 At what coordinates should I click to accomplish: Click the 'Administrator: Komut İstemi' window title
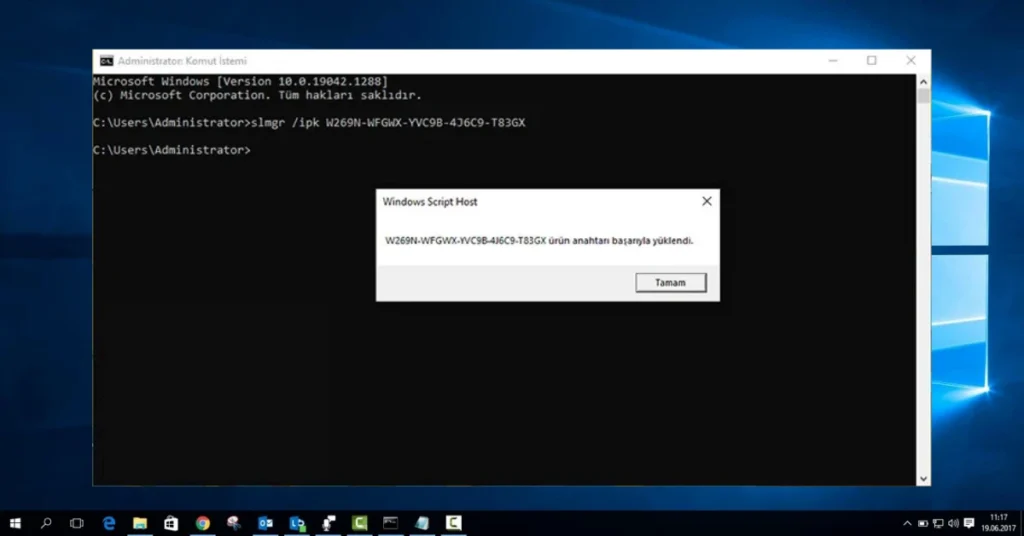pos(182,61)
